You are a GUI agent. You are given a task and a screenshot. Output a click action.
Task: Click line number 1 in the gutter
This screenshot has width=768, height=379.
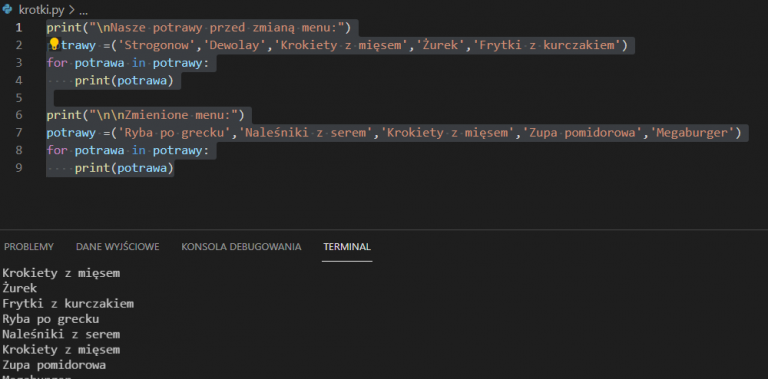pos(19,28)
